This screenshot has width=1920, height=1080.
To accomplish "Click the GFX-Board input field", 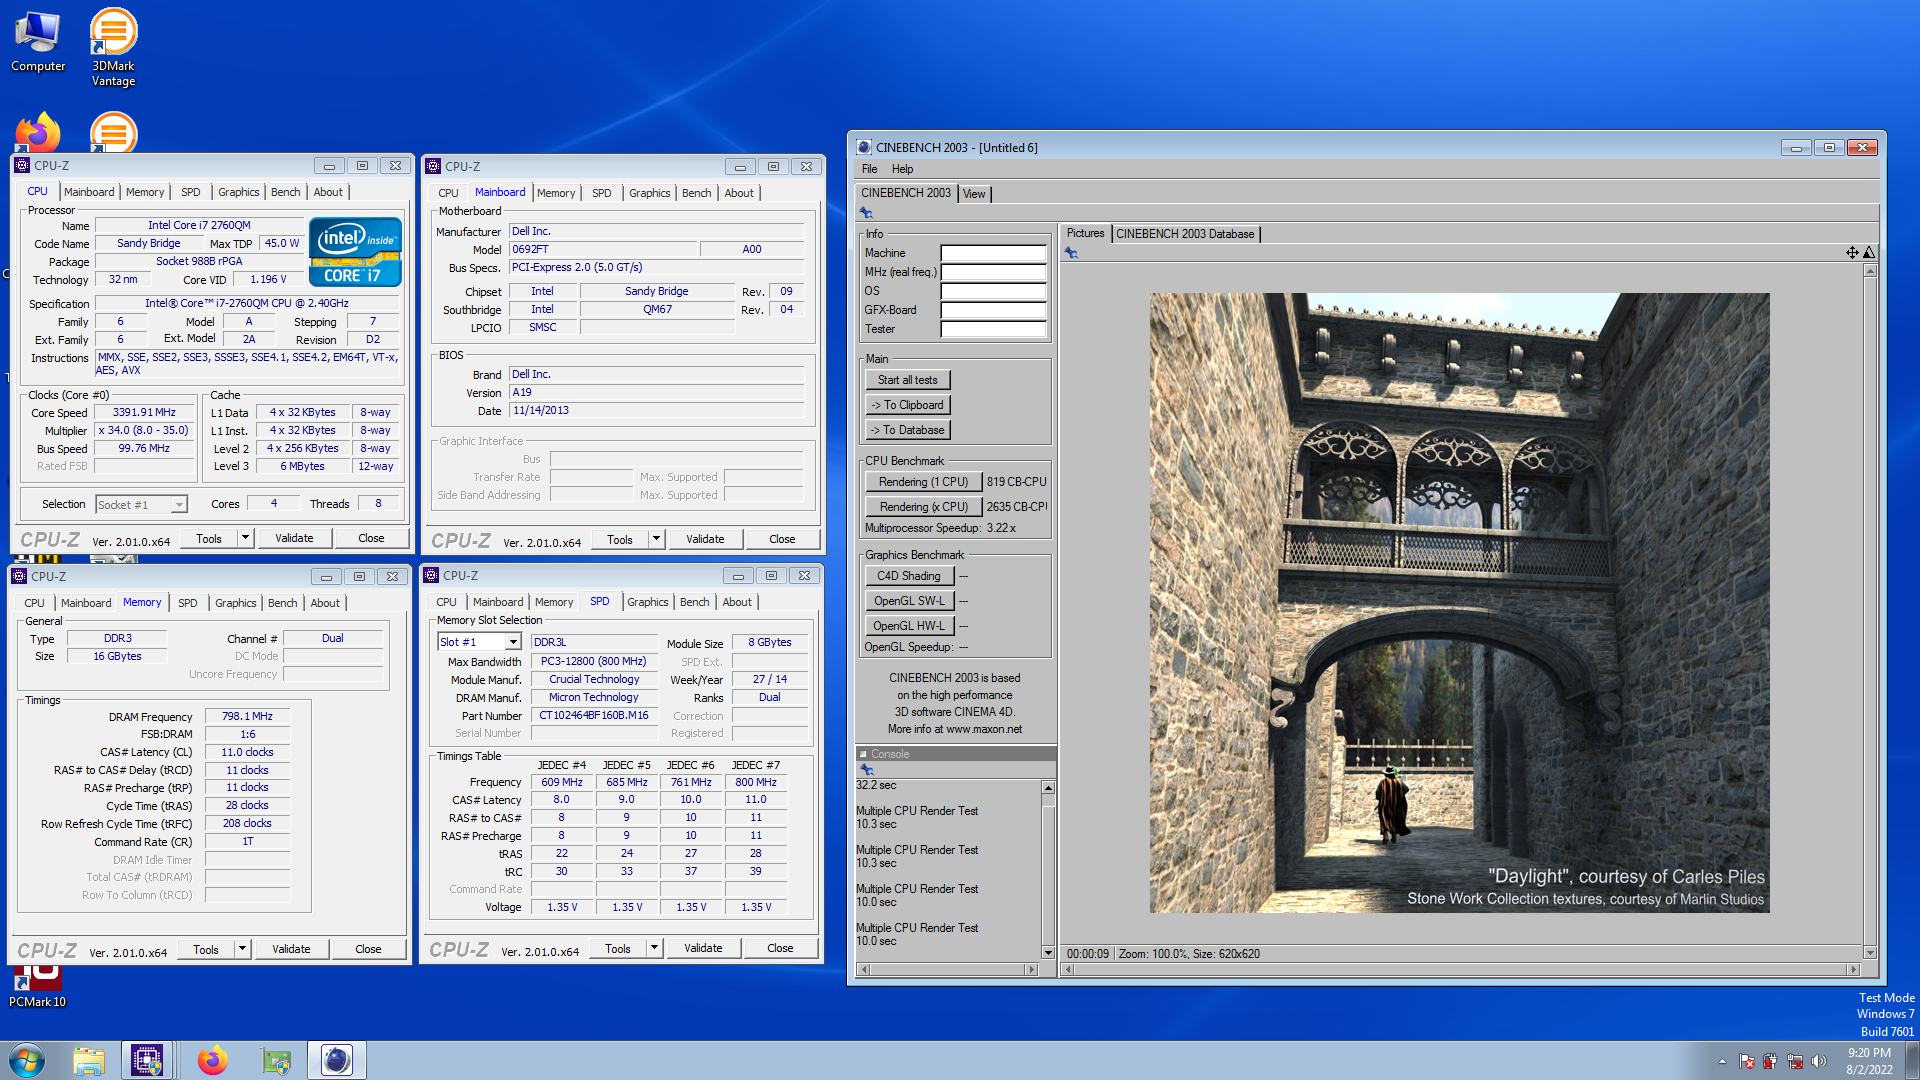I will click(993, 310).
